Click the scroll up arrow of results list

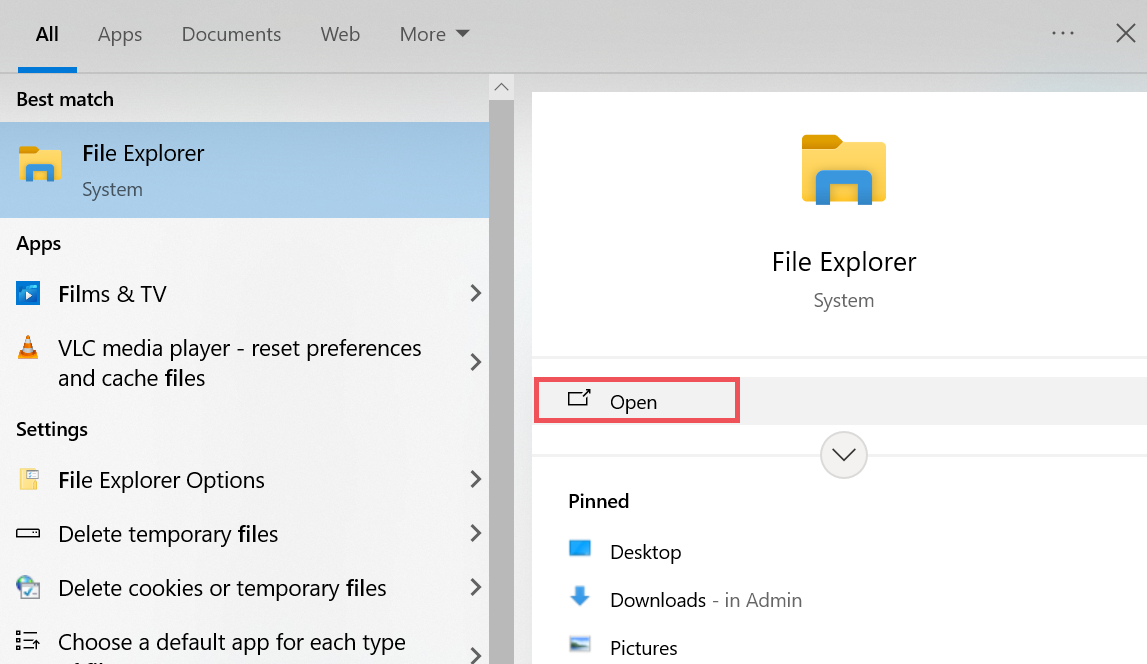501,87
